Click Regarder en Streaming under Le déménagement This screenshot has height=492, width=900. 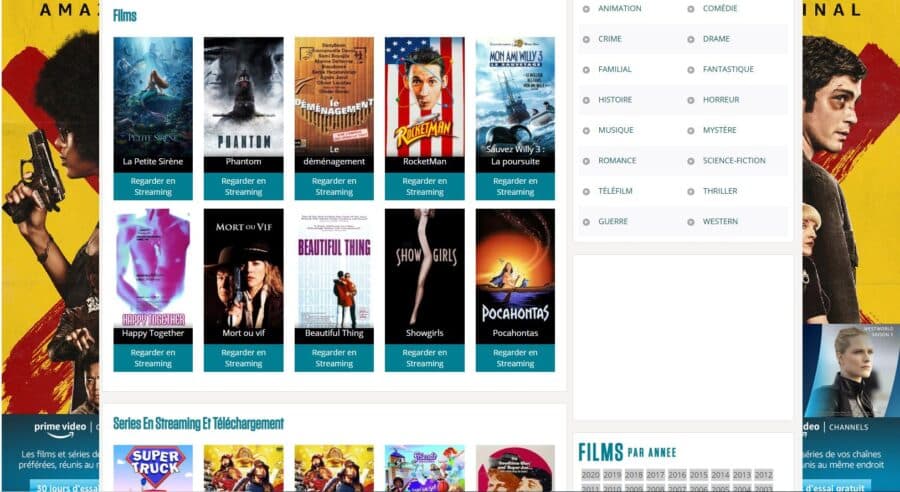coord(334,187)
